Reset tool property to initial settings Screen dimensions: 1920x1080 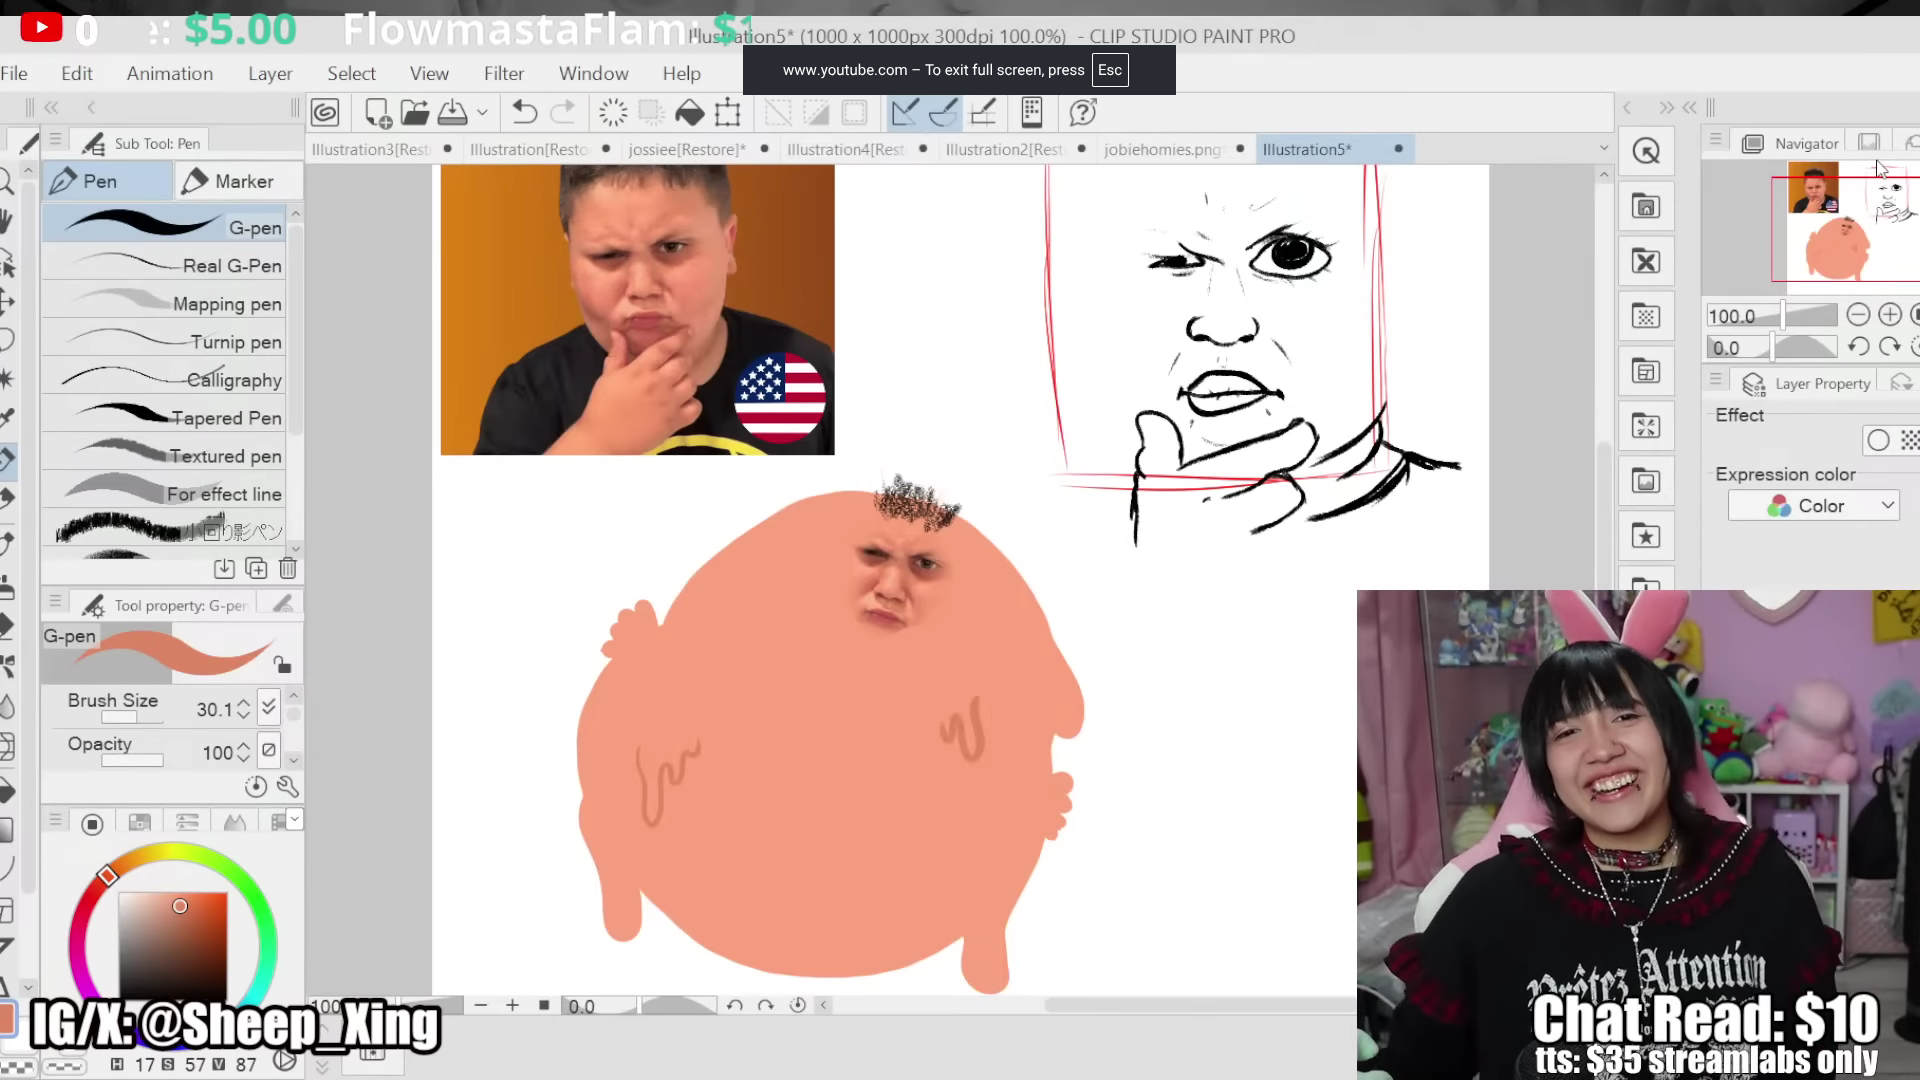coord(256,787)
